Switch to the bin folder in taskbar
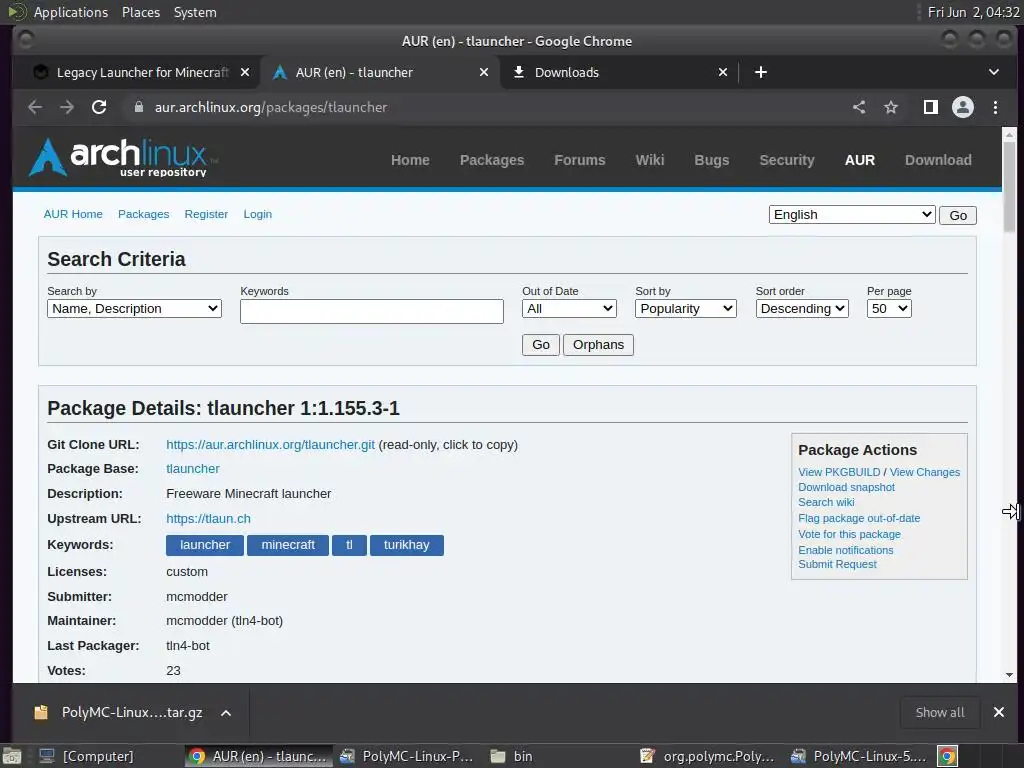 click(513, 756)
